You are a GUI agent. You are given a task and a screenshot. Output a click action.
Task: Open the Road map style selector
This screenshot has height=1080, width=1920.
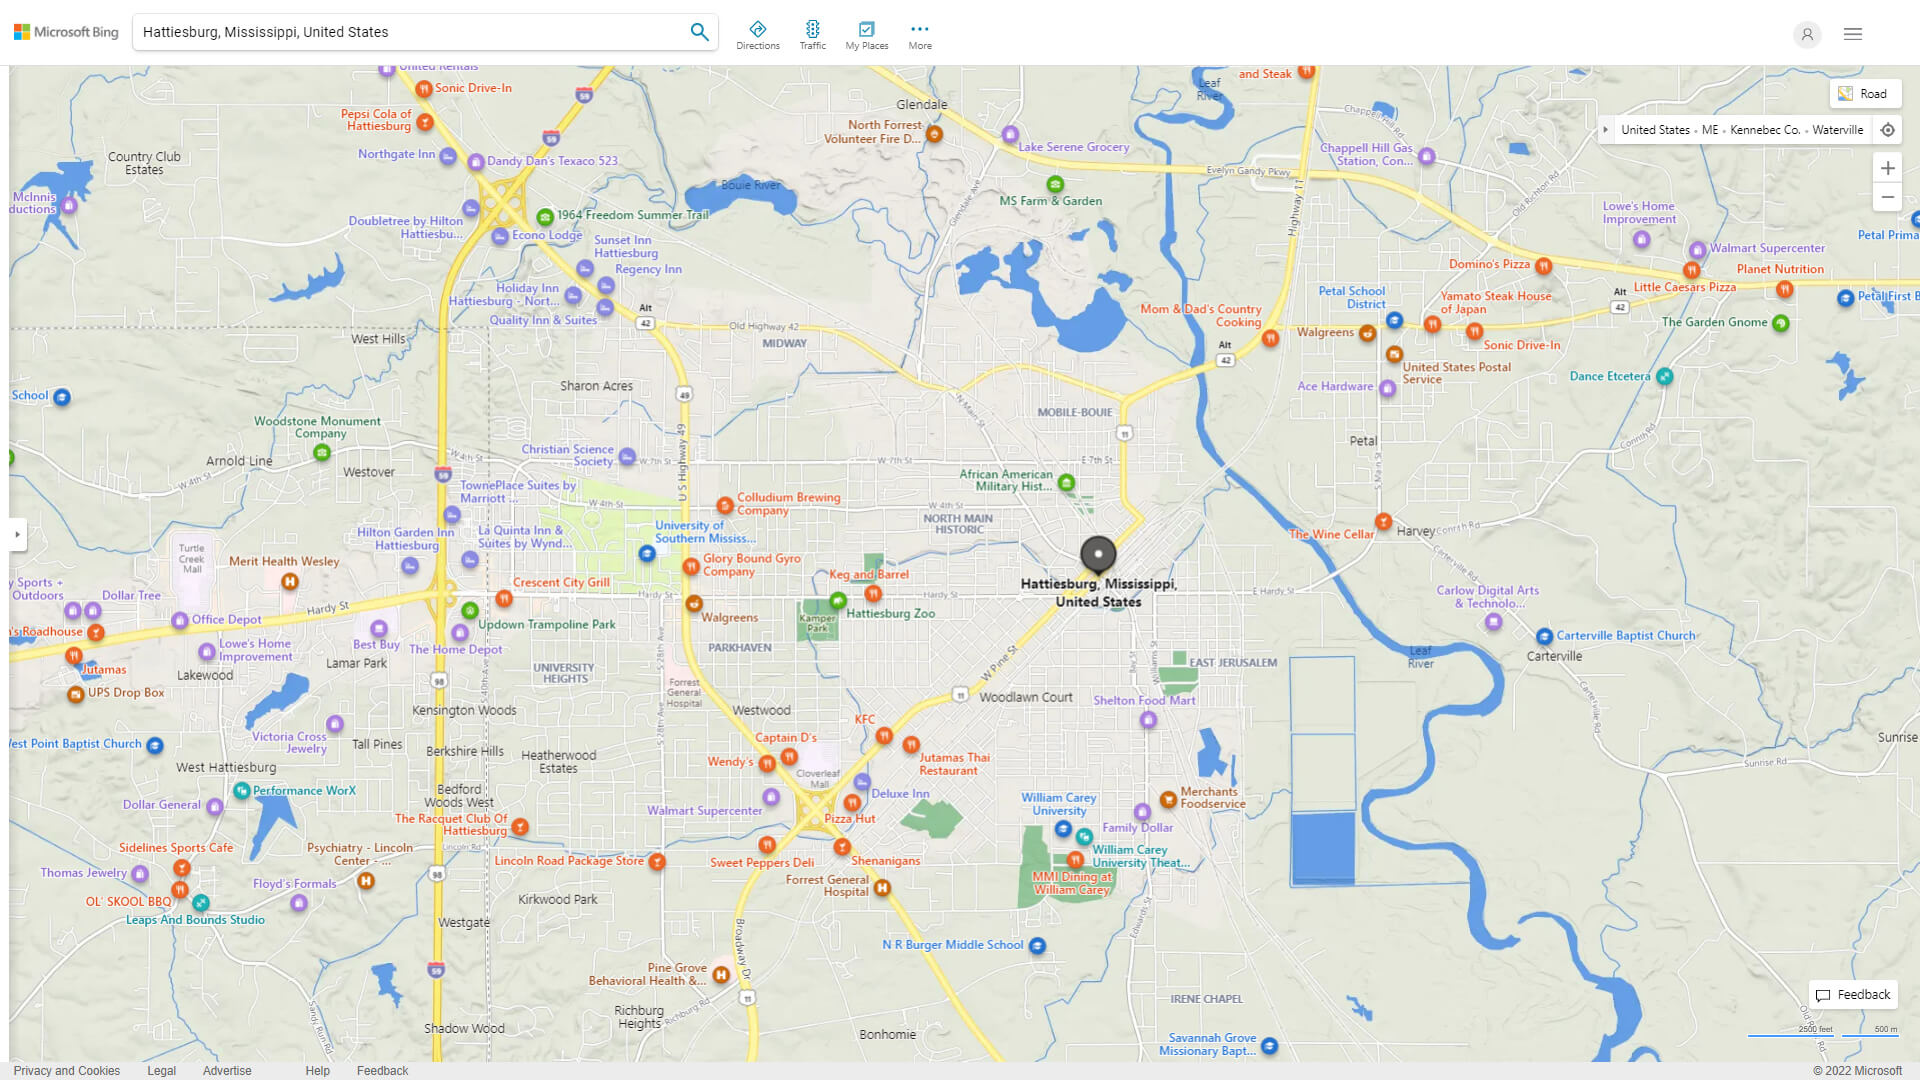coord(1865,93)
